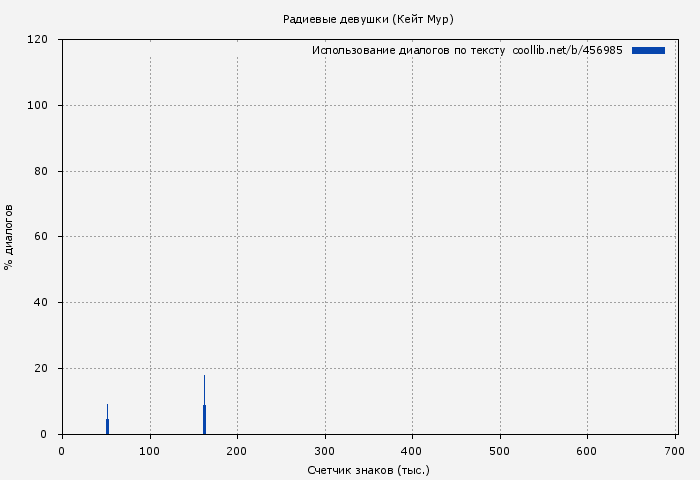
Task: Click the x-axis tick label 500
Action: pyautogui.click(x=500, y=451)
